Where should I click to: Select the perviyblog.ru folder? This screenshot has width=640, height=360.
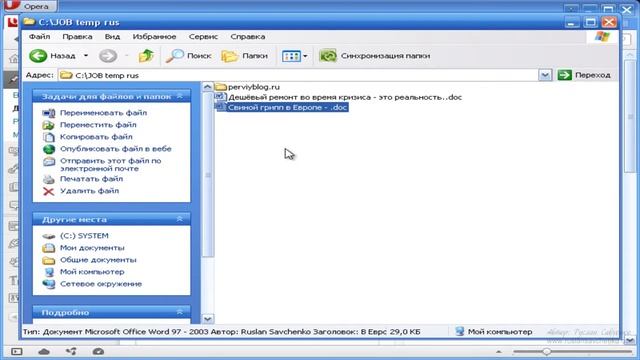click(254, 87)
